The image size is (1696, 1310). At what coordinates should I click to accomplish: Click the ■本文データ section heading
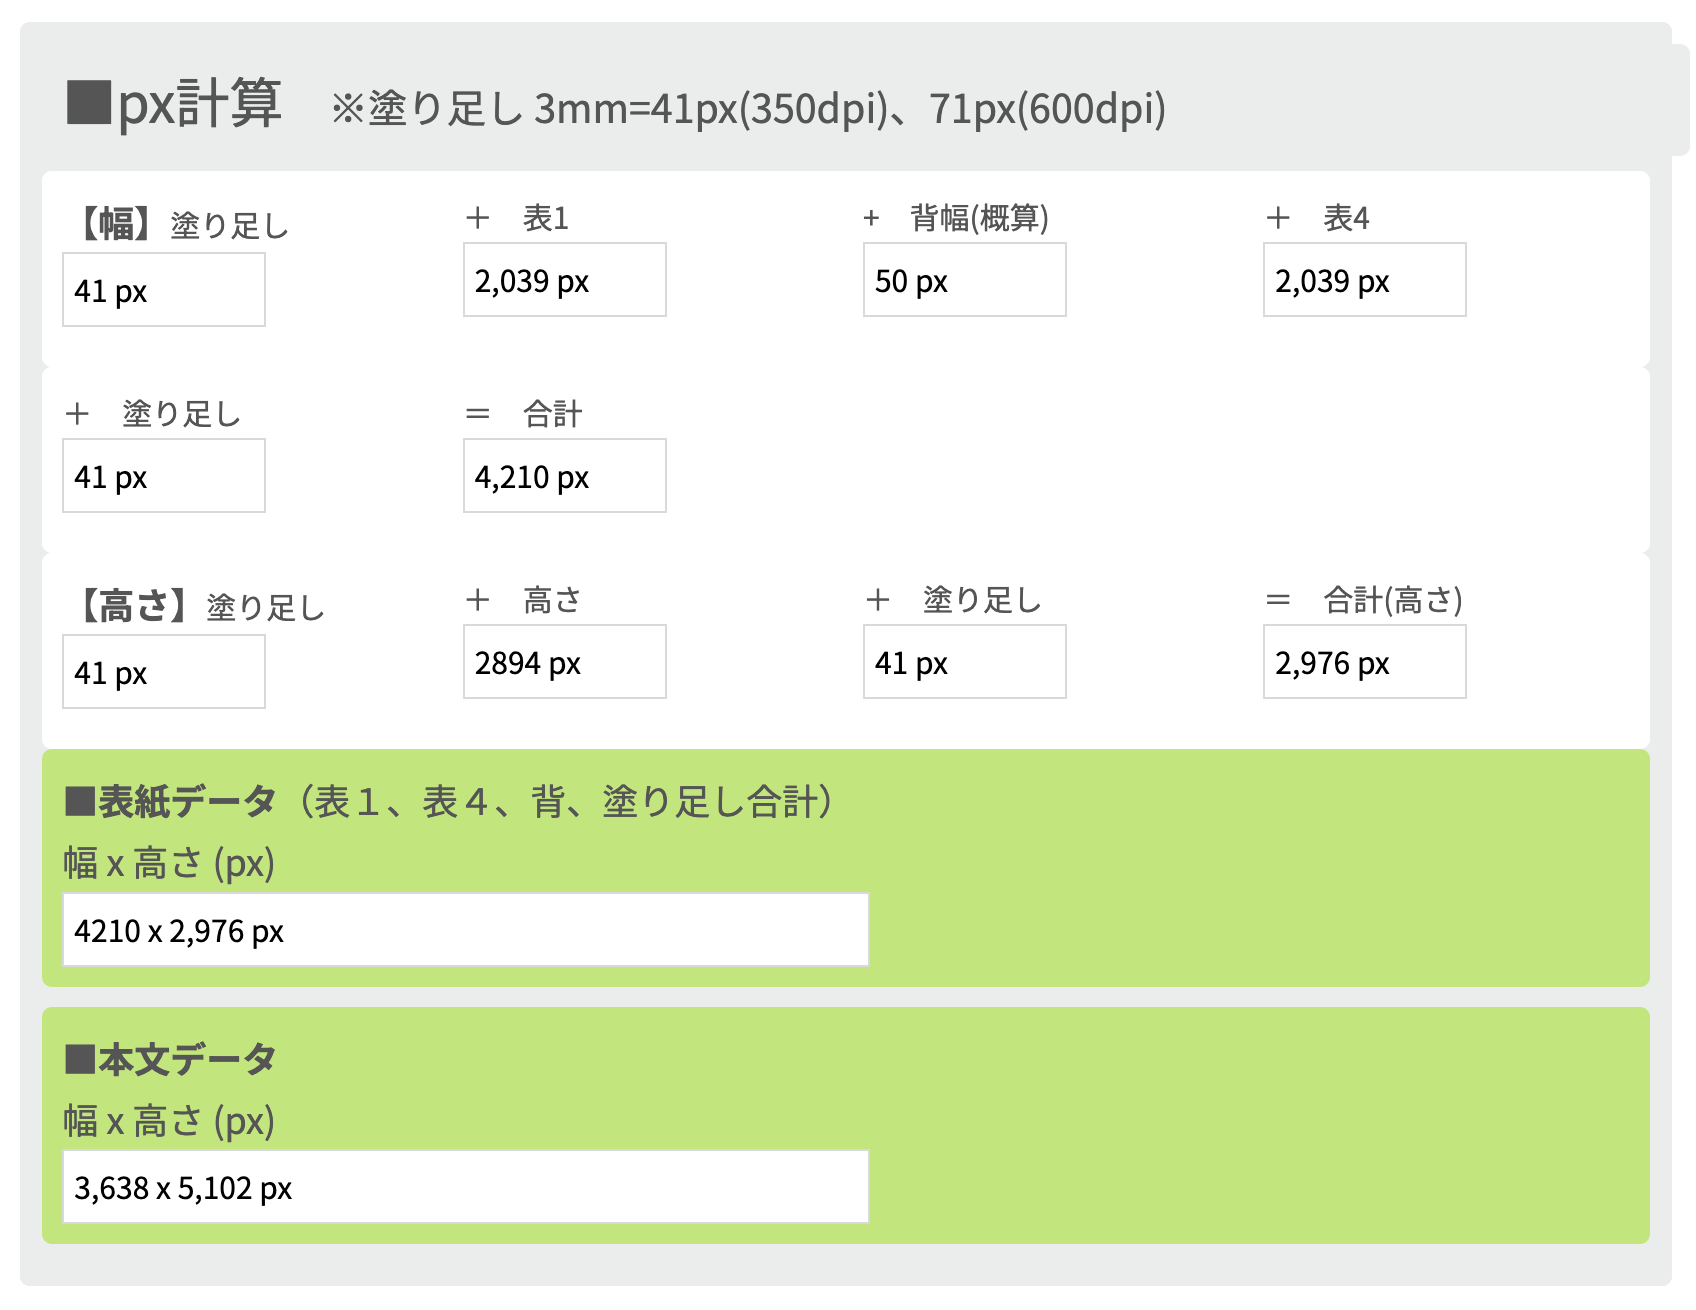[x=170, y=1059]
